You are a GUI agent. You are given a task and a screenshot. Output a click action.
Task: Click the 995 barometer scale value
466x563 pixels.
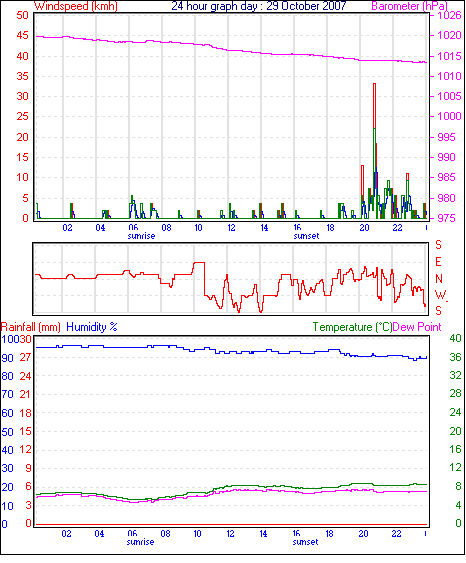click(x=446, y=137)
